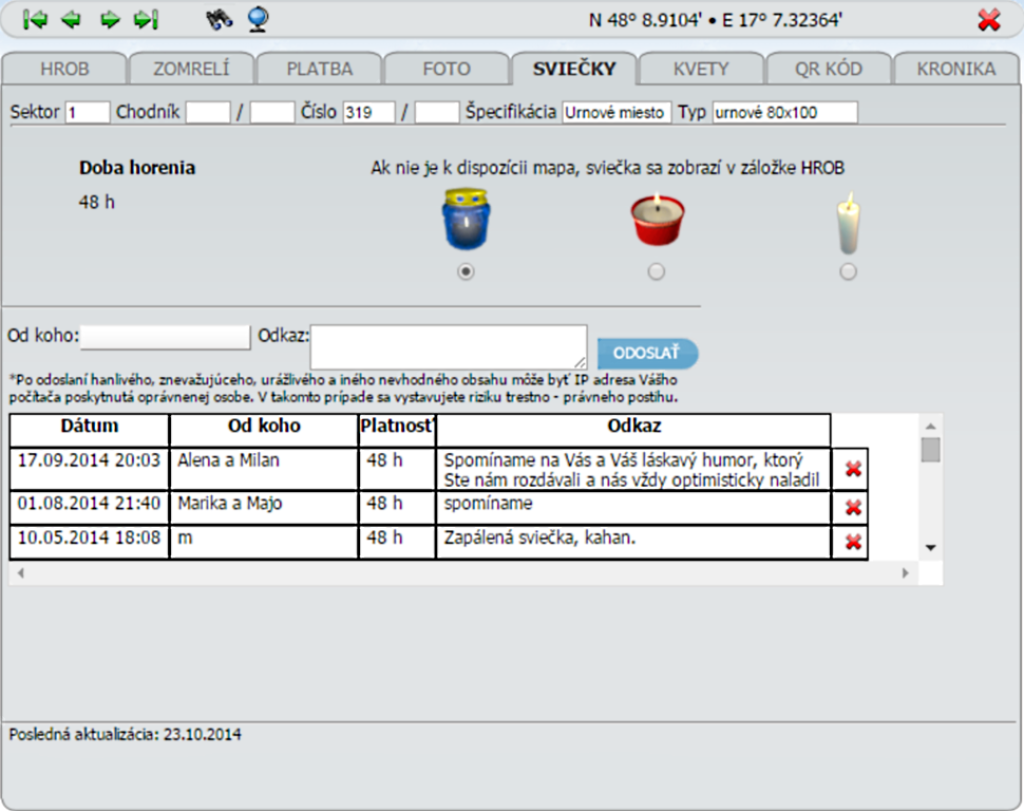Click the Posledná aktualizácia date text
This screenshot has height=811, width=1024.
click(x=125, y=735)
